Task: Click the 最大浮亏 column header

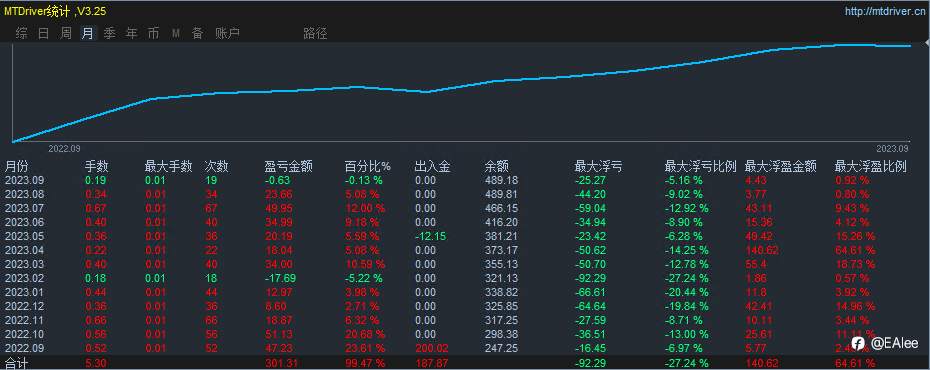Action: [x=598, y=167]
